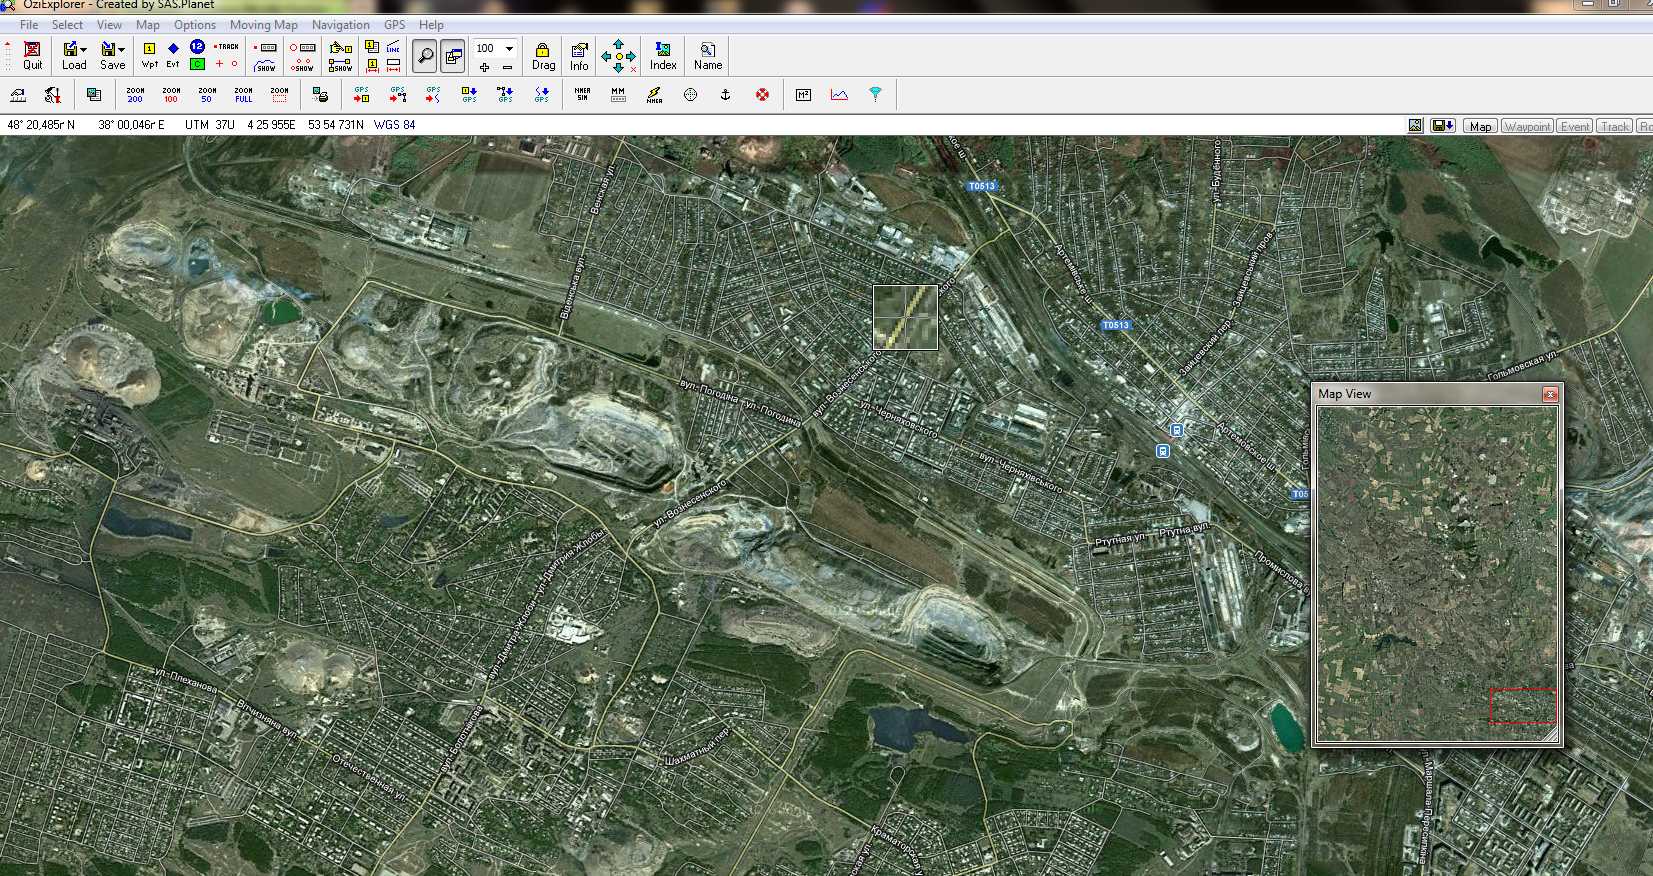
Task: Click the Name search button
Action: tap(708, 56)
